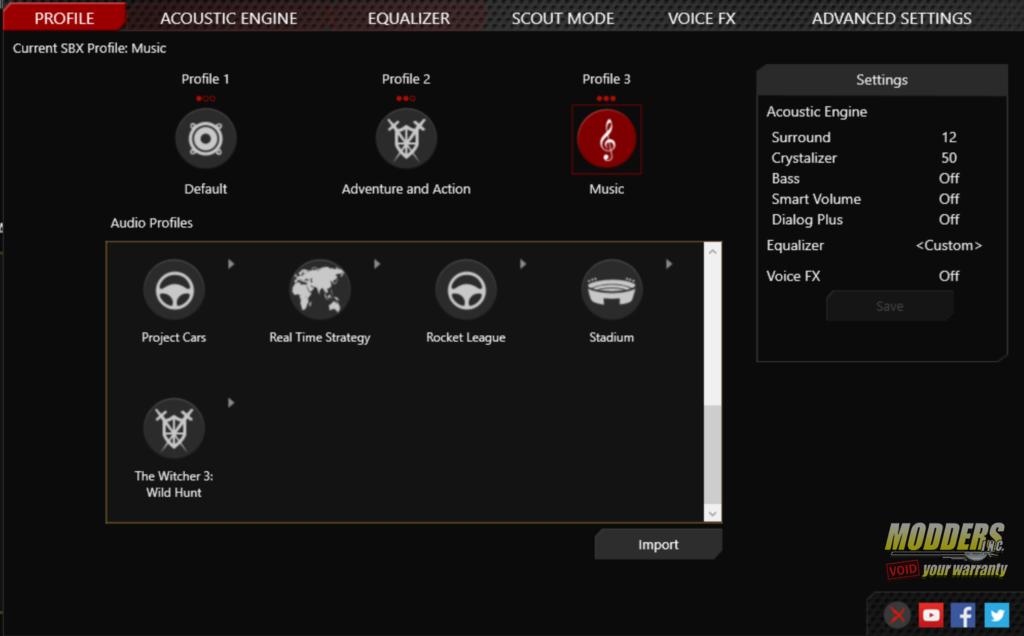The width and height of the screenshot is (1024, 636).
Task: Select the Music treble clef profile
Action: 606,139
